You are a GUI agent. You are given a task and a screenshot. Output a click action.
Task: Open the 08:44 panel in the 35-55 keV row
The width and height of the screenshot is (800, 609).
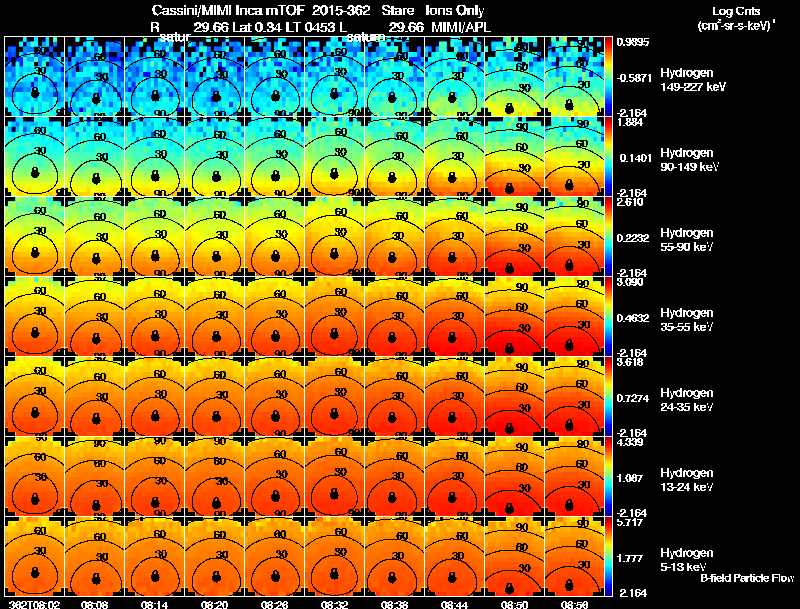coord(454,317)
